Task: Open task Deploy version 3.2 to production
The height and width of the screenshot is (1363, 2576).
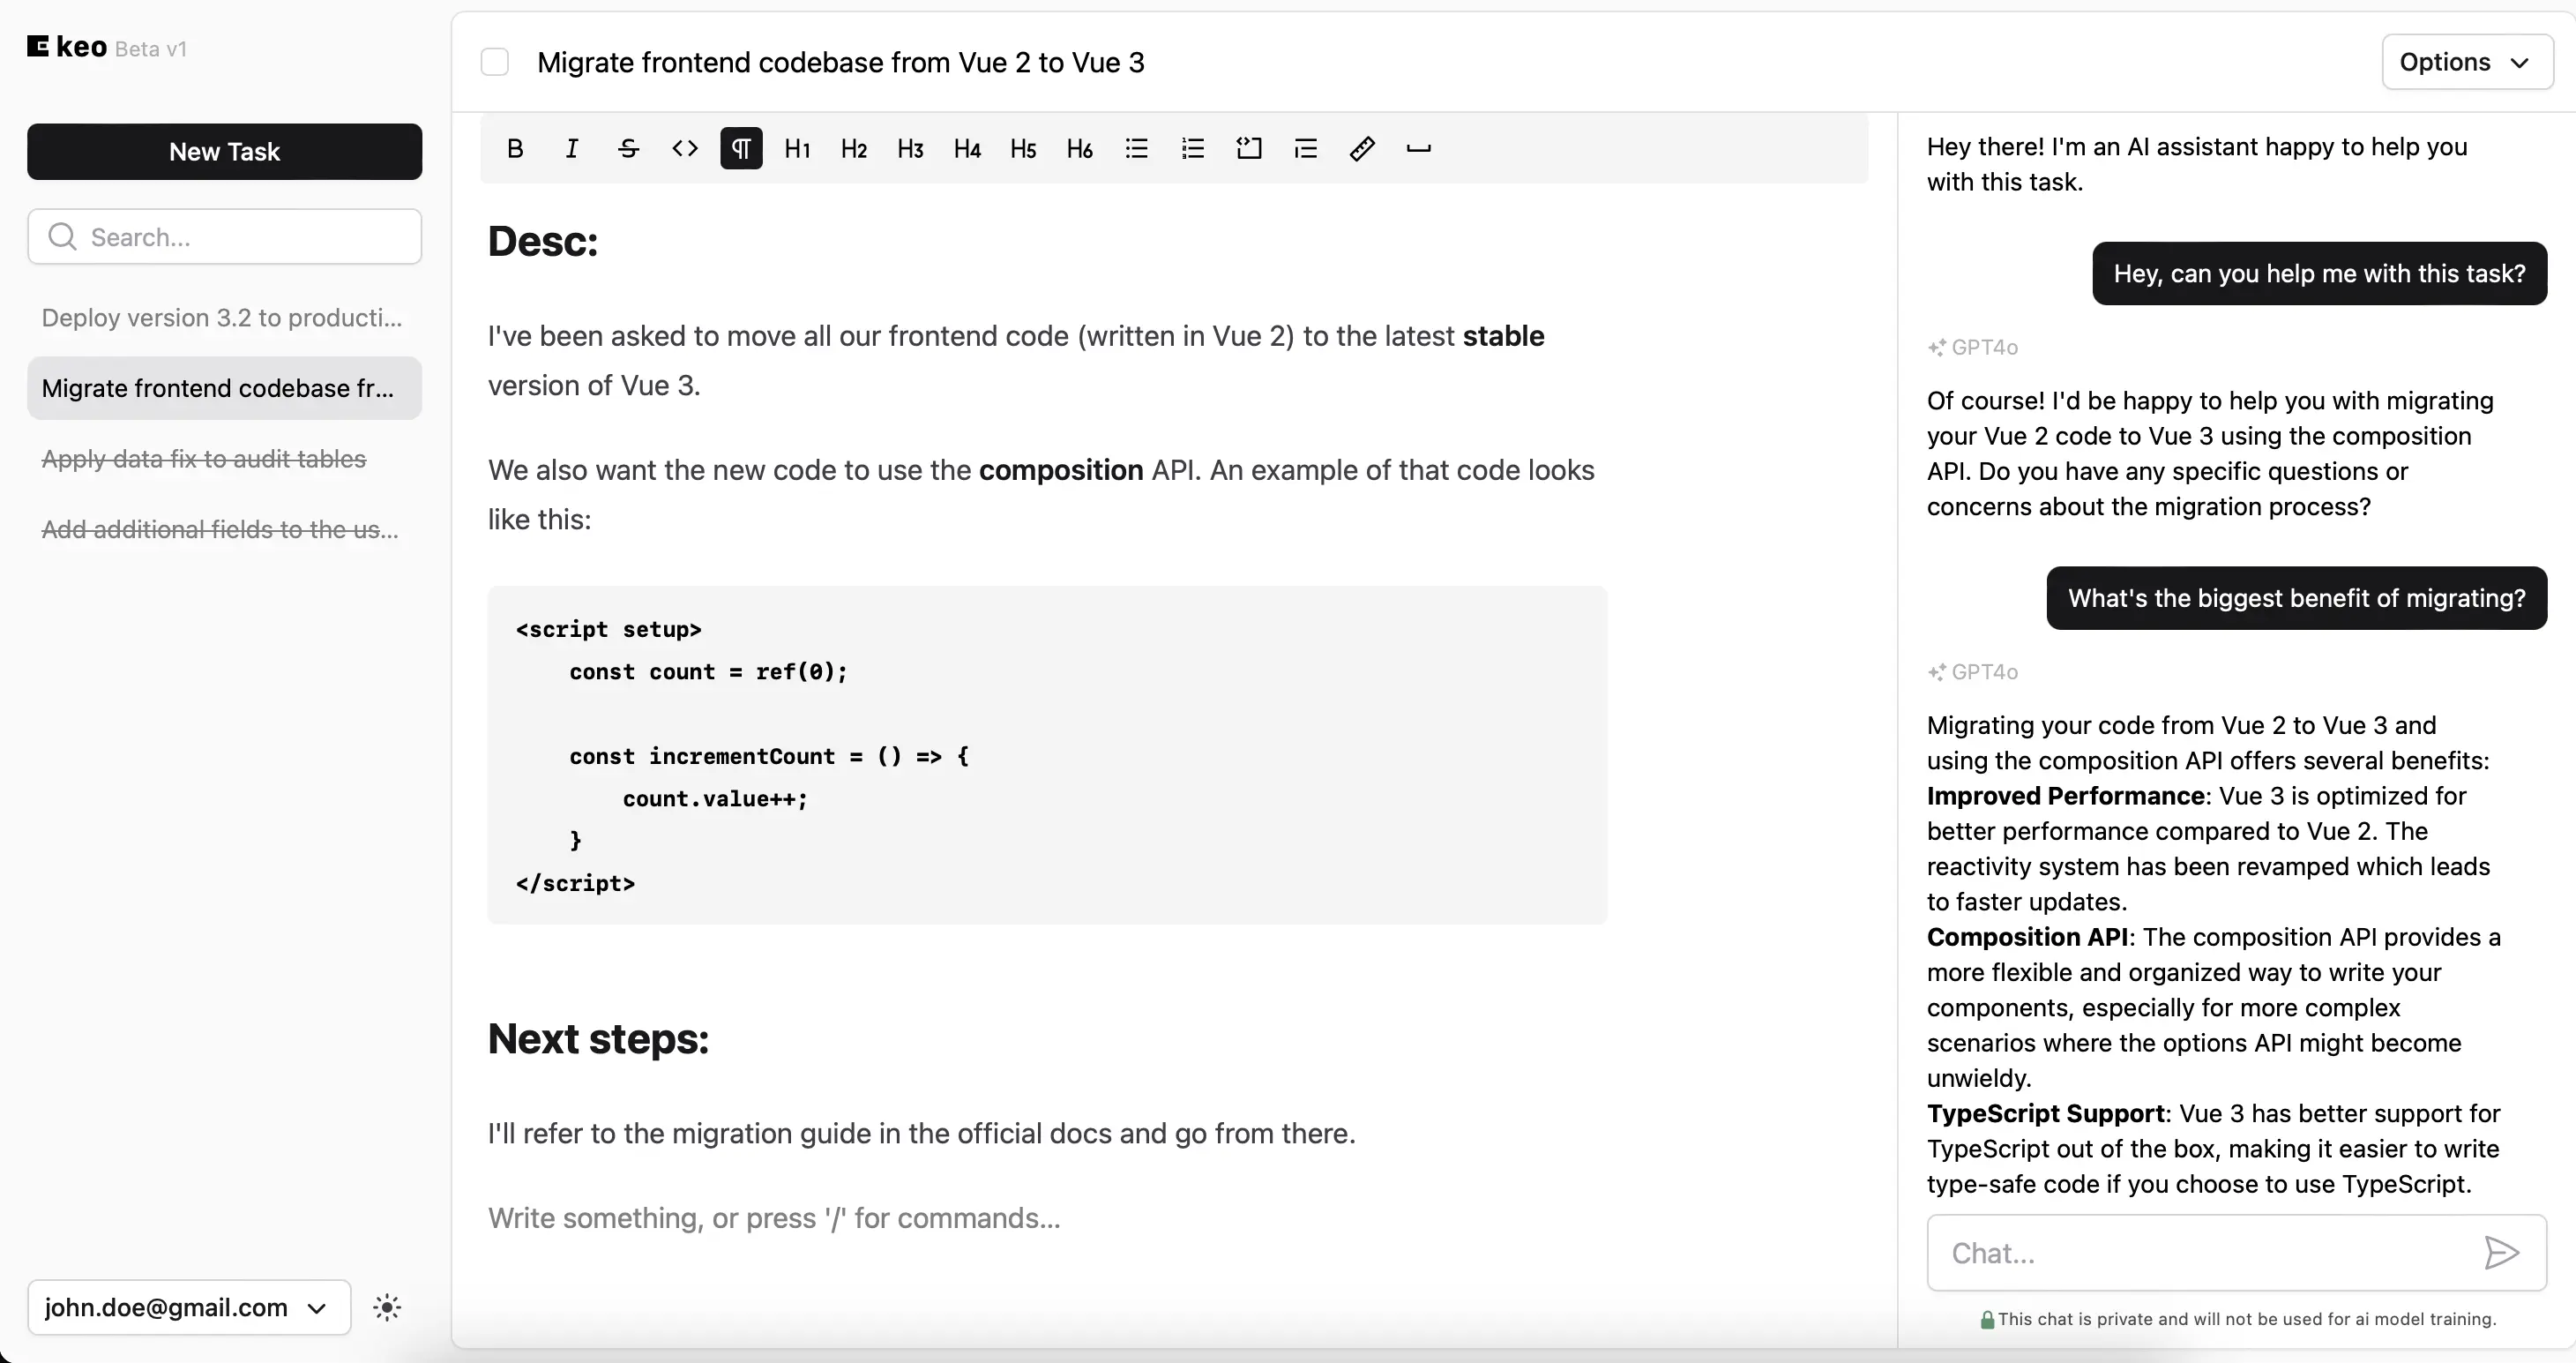Action: (x=225, y=318)
